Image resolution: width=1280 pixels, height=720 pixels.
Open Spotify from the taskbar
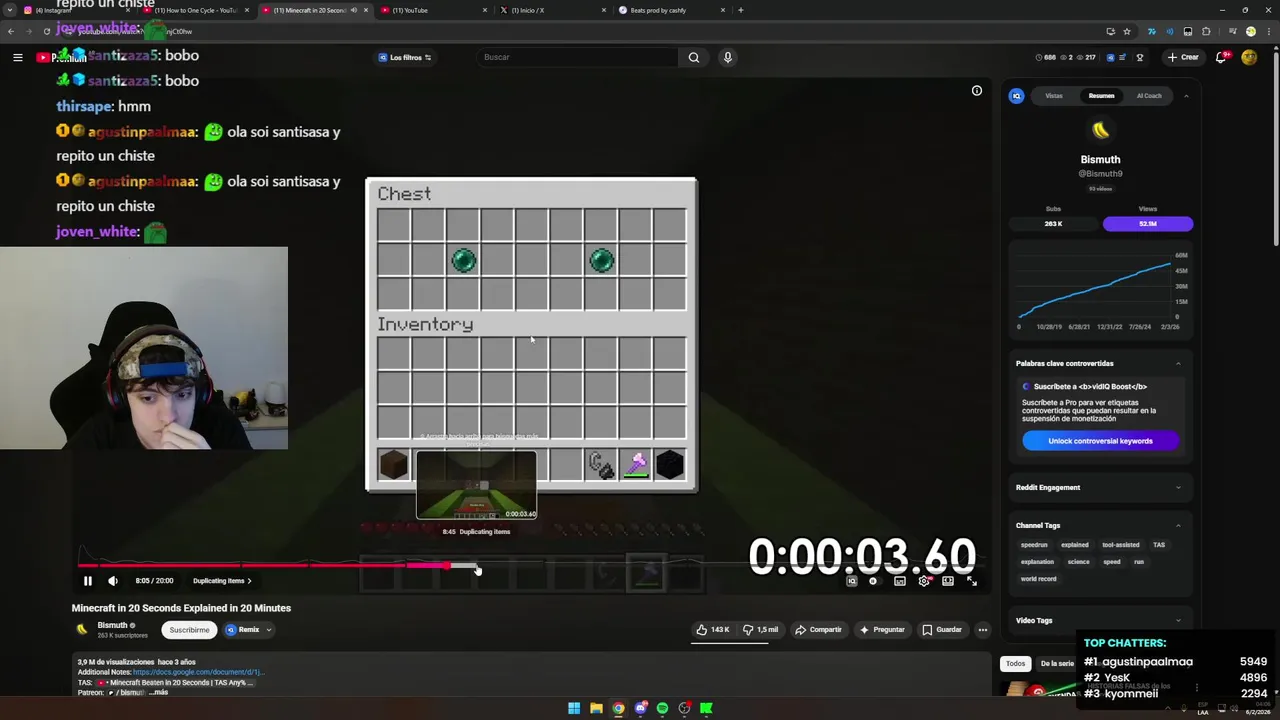pyautogui.click(x=662, y=708)
